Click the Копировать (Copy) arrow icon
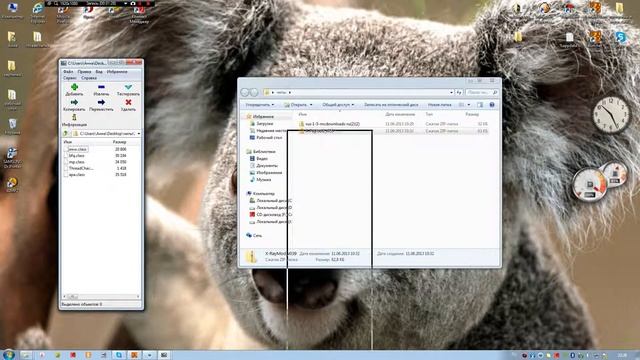The image size is (640, 360). (74, 102)
